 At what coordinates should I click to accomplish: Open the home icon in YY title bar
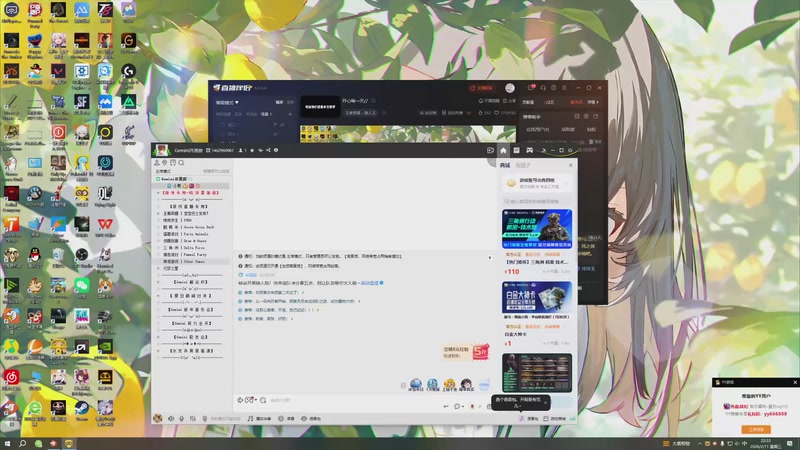(503, 151)
